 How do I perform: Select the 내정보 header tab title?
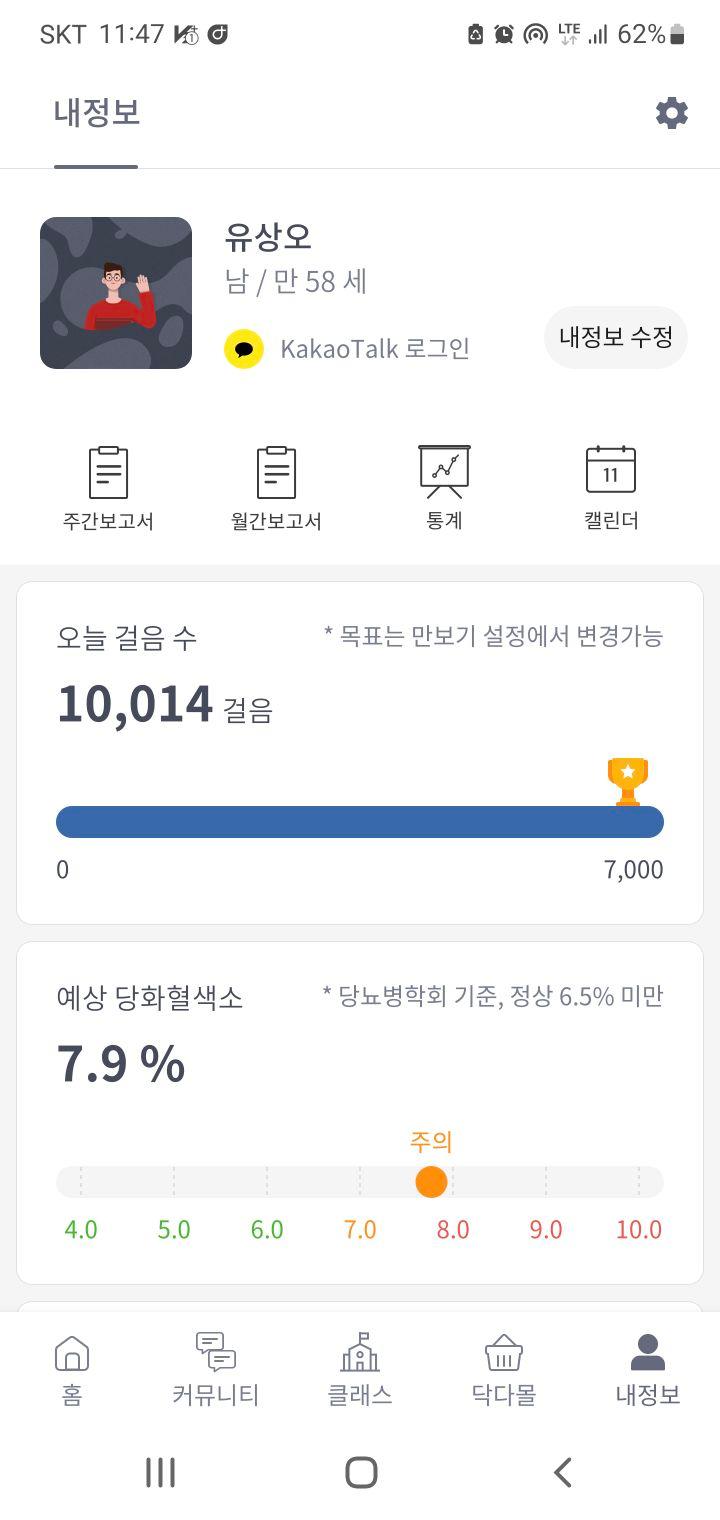click(97, 113)
